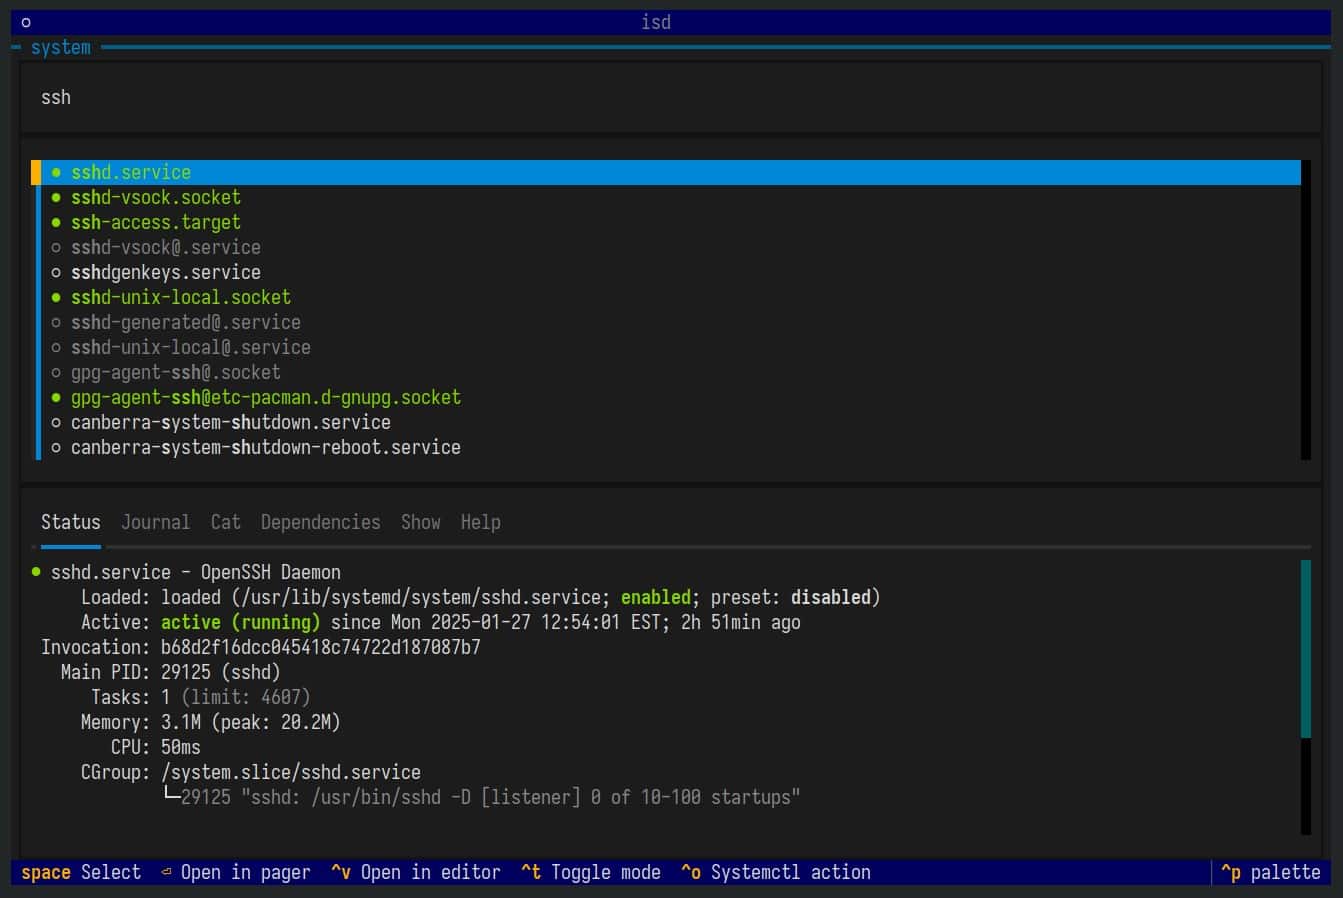Click the green status dot beside sshd.service
The image size is (1343, 898).
click(56, 172)
